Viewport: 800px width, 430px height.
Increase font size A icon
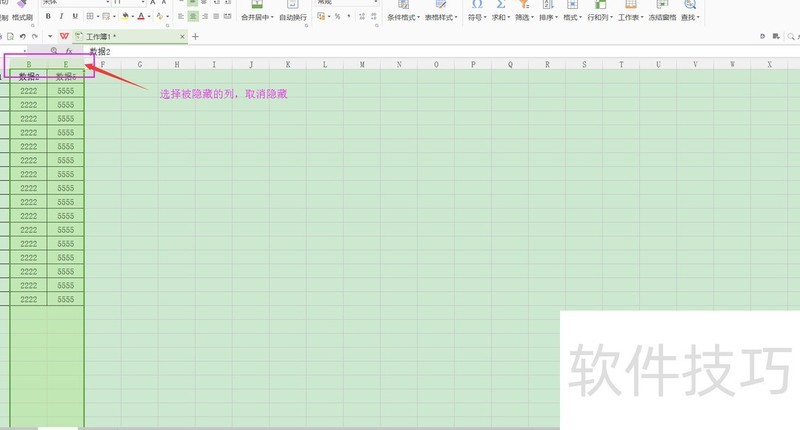click(153, 3)
